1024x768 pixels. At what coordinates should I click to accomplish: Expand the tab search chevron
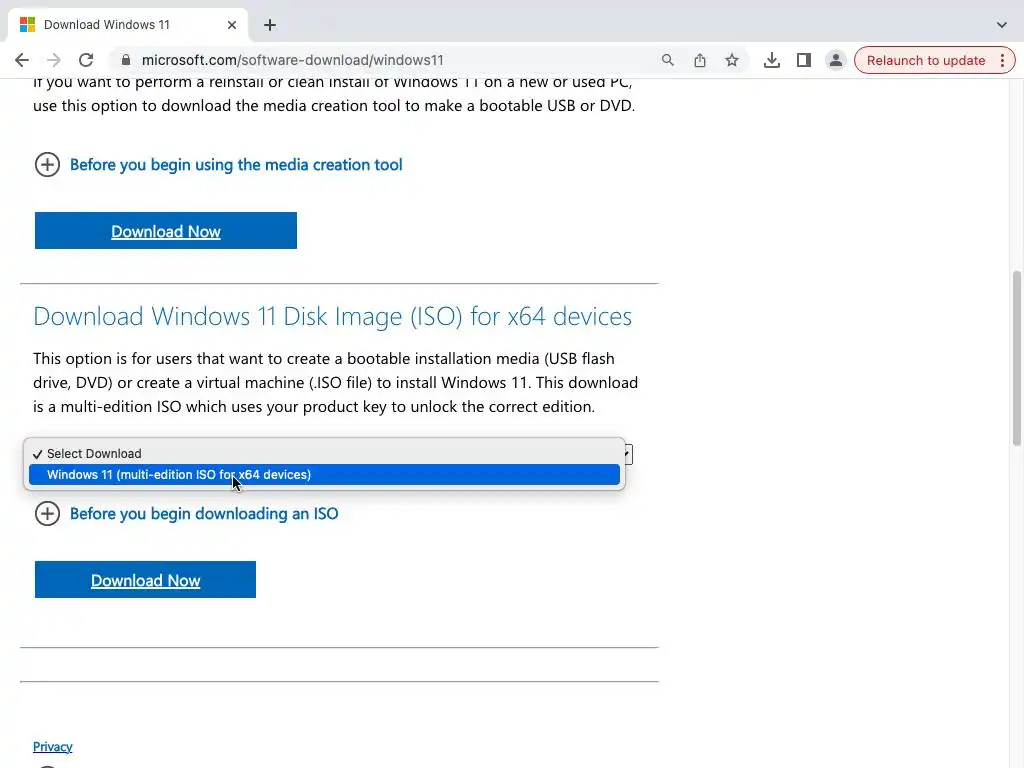tap(1002, 25)
